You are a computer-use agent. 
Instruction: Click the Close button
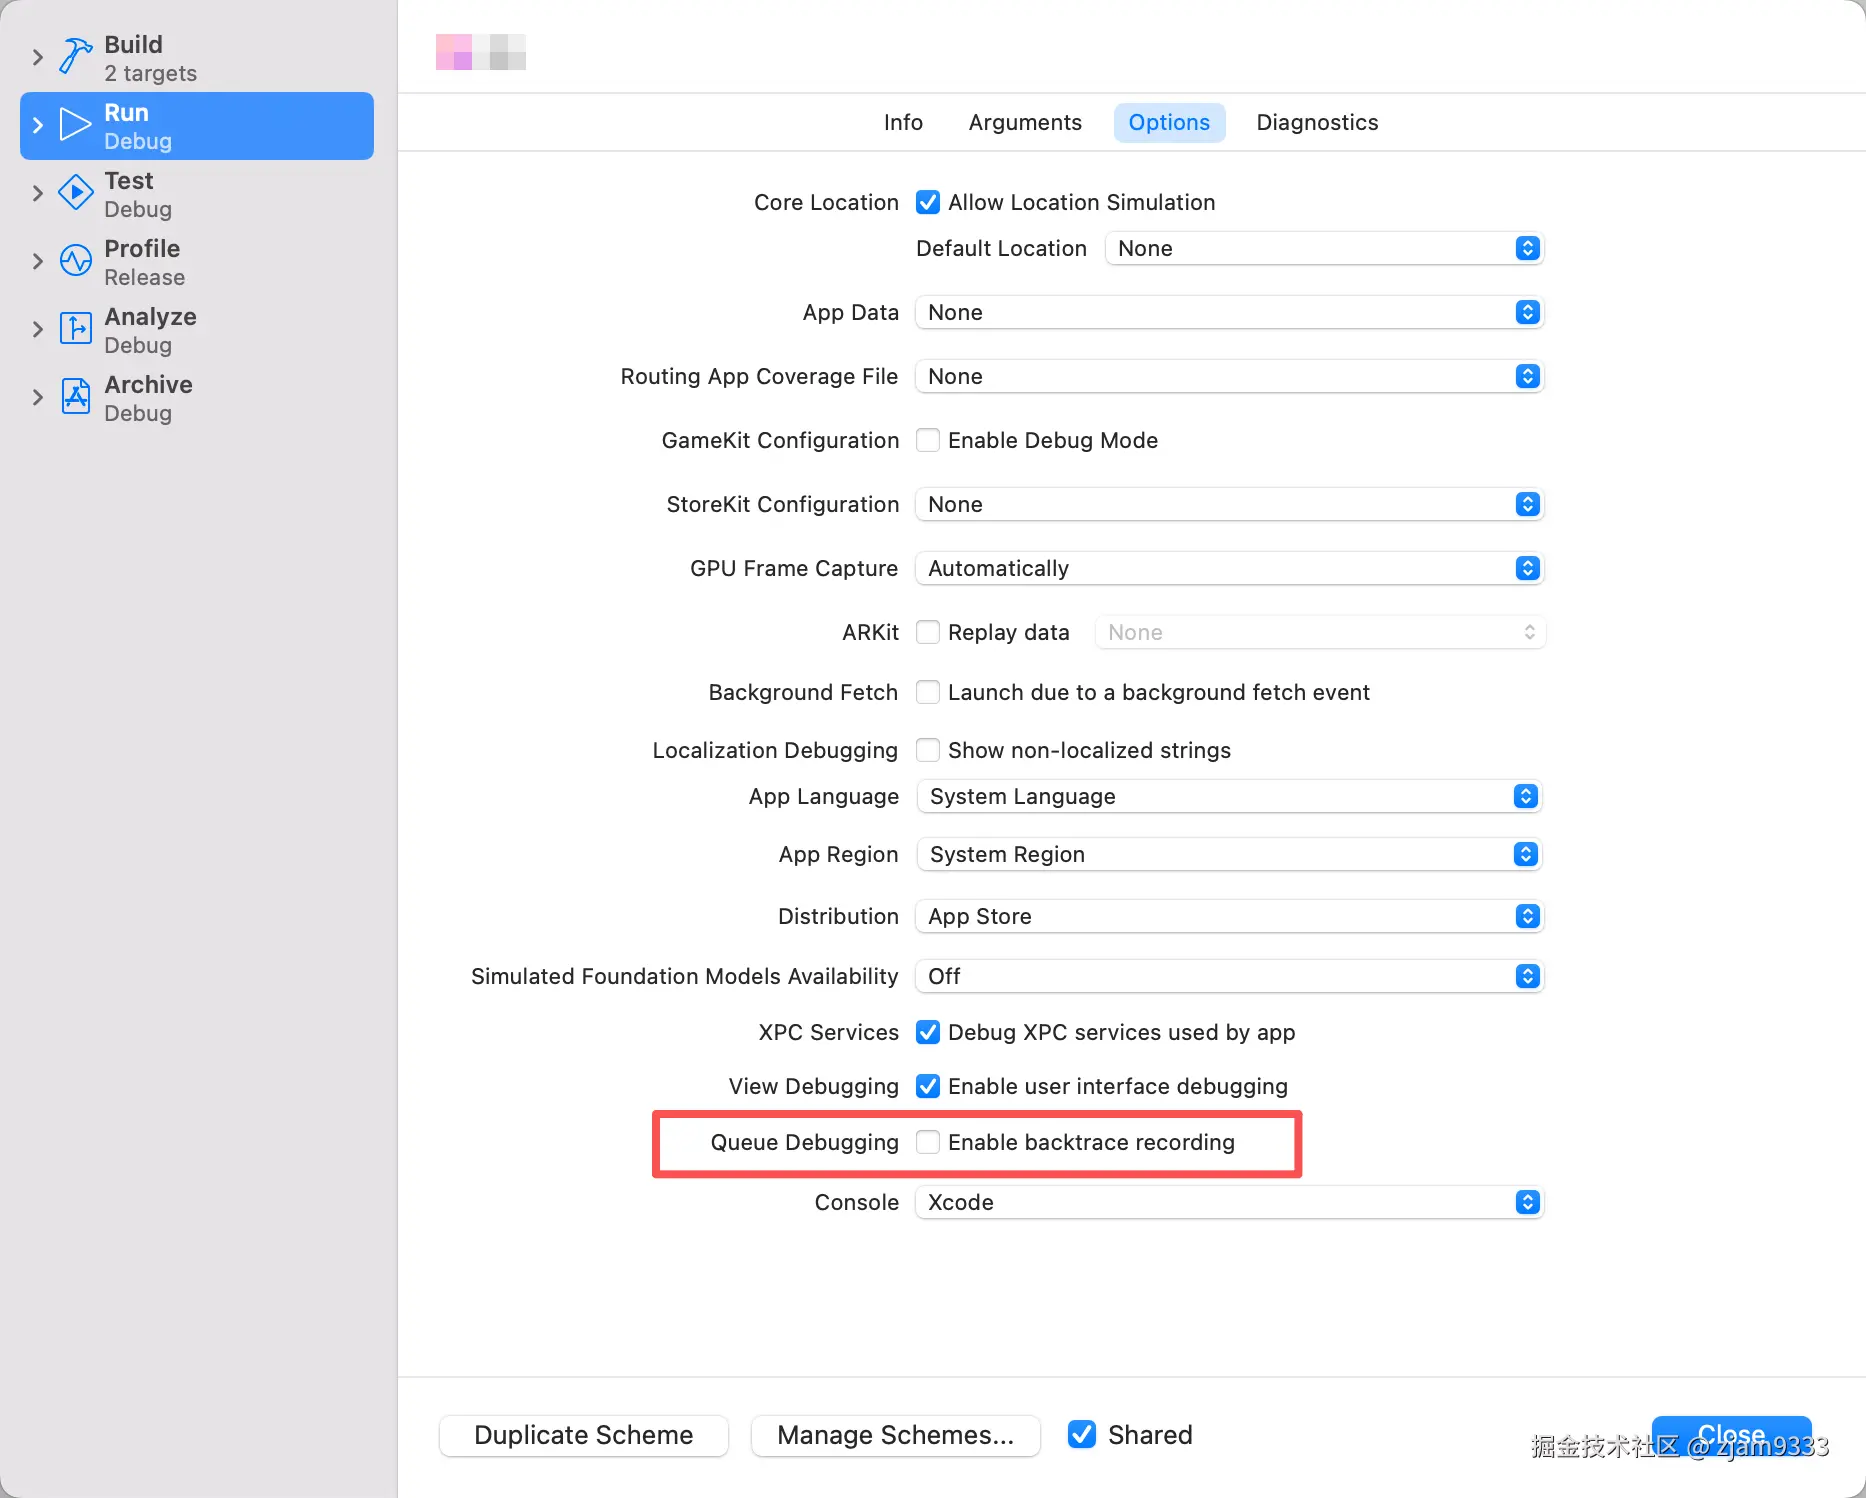coord(1731,1435)
